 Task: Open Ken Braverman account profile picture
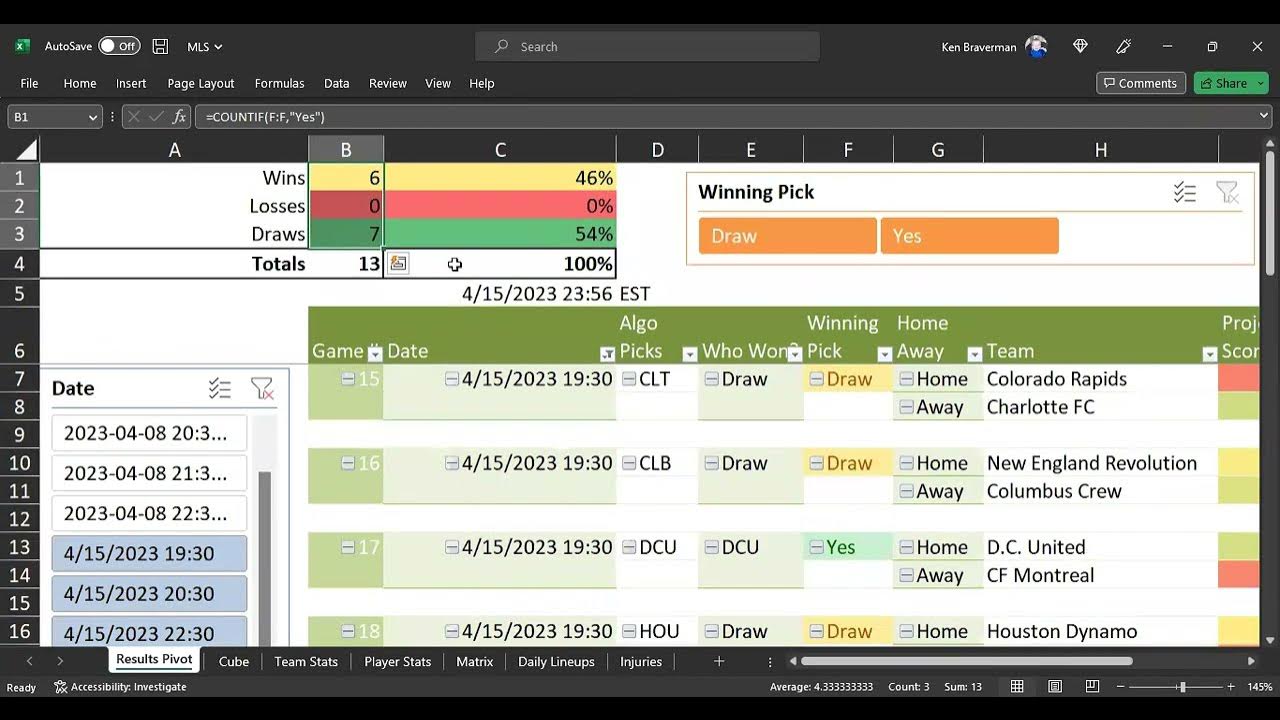tap(1036, 46)
